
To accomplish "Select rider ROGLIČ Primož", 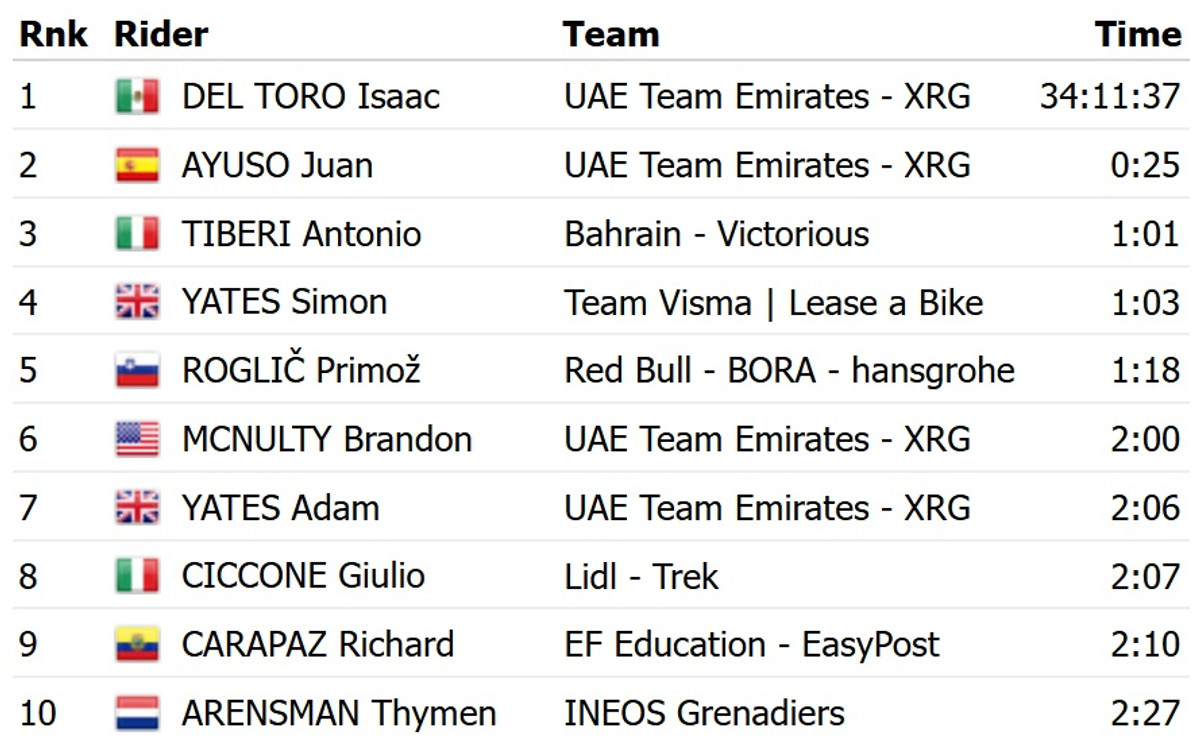I will click(x=301, y=371).
